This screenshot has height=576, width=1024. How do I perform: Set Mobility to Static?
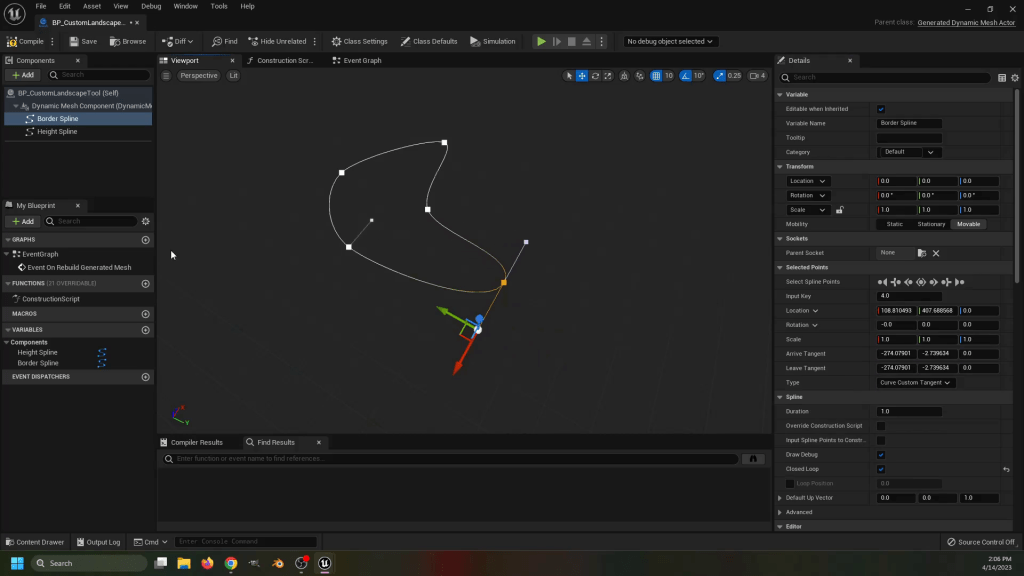(894, 224)
